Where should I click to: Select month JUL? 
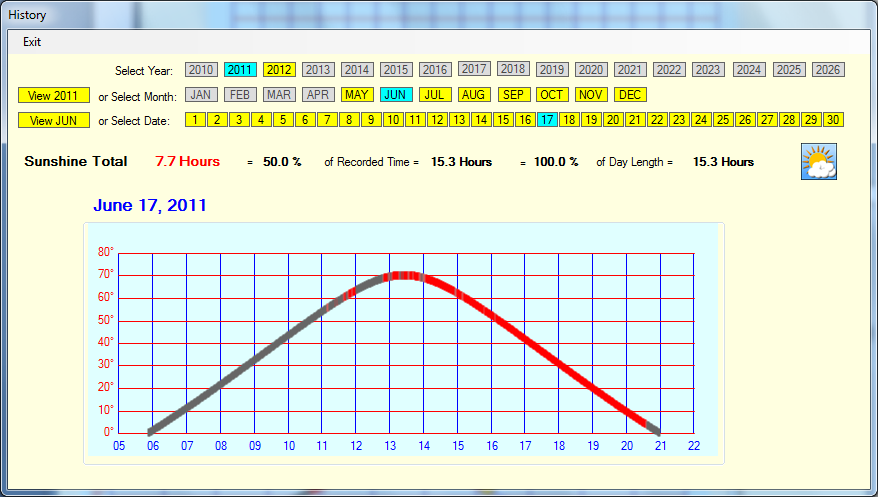435,95
